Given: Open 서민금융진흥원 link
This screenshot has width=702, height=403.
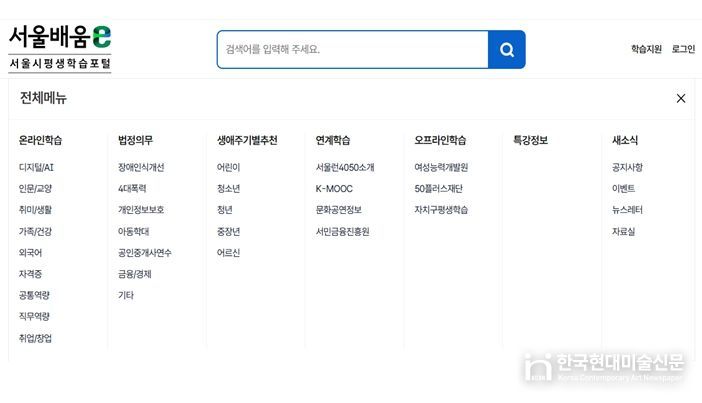Looking at the screenshot, I should (342, 232).
